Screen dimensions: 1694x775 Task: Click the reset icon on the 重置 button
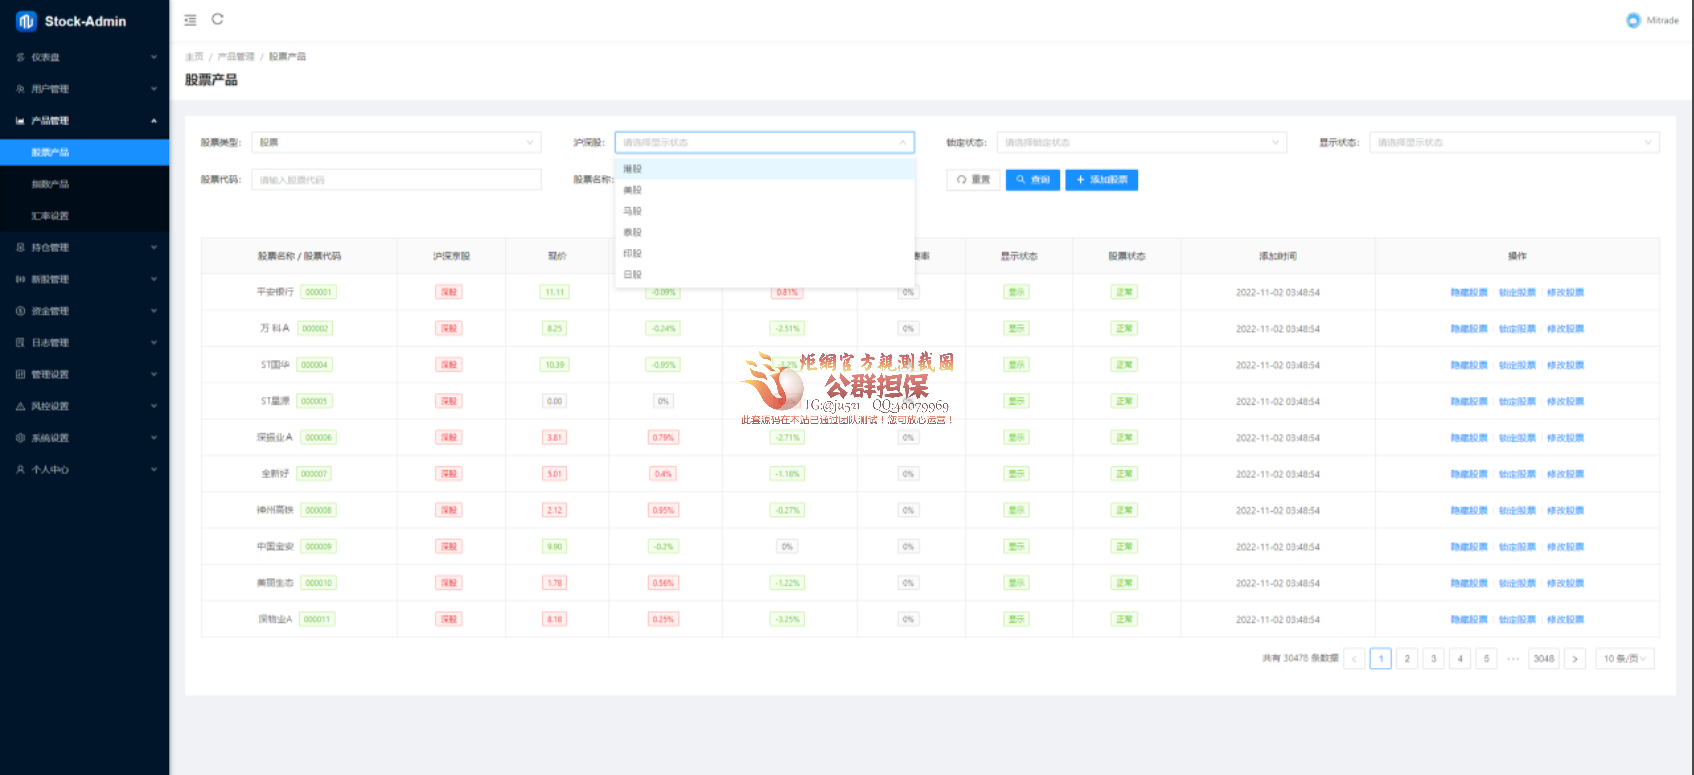point(961,180)
